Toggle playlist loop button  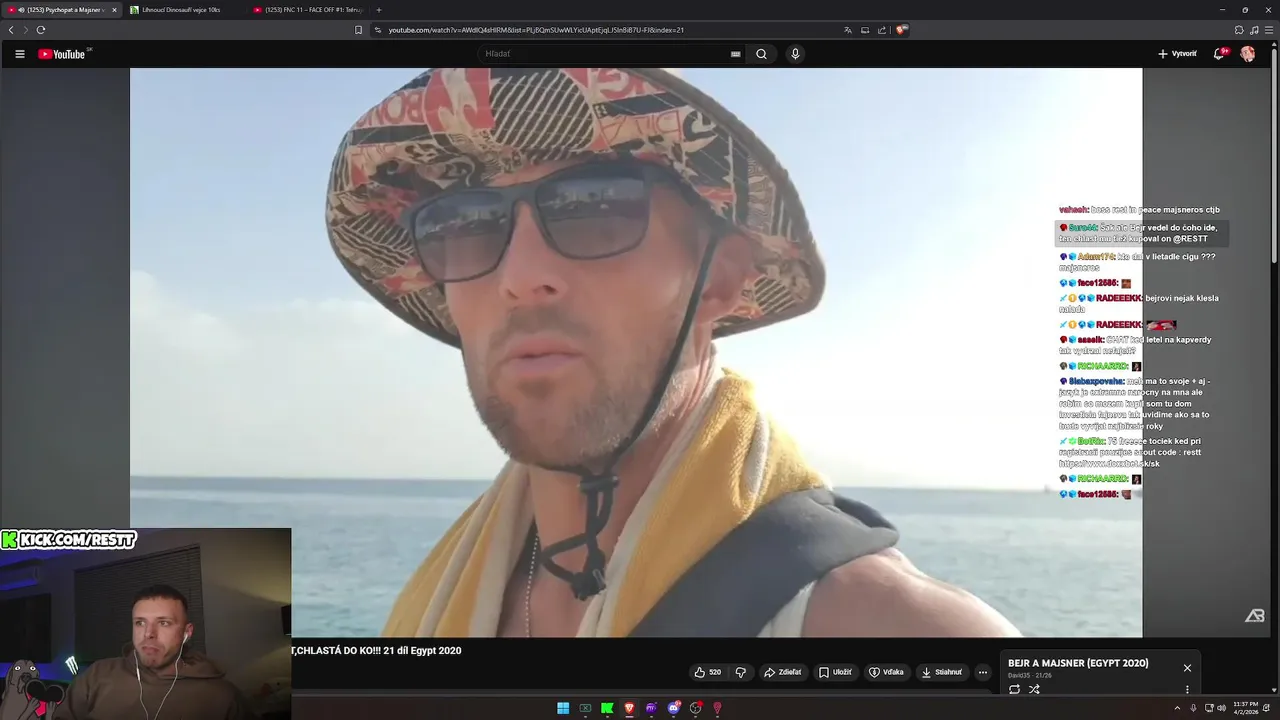click(x=1014, y=689)
